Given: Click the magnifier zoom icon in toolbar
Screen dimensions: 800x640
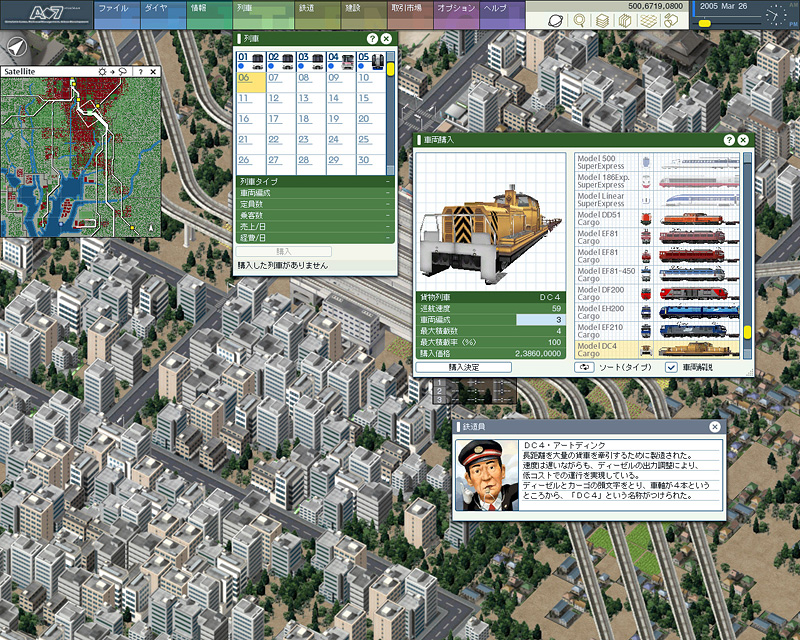Looking at the screenshot, I should (x=579, y=20).
